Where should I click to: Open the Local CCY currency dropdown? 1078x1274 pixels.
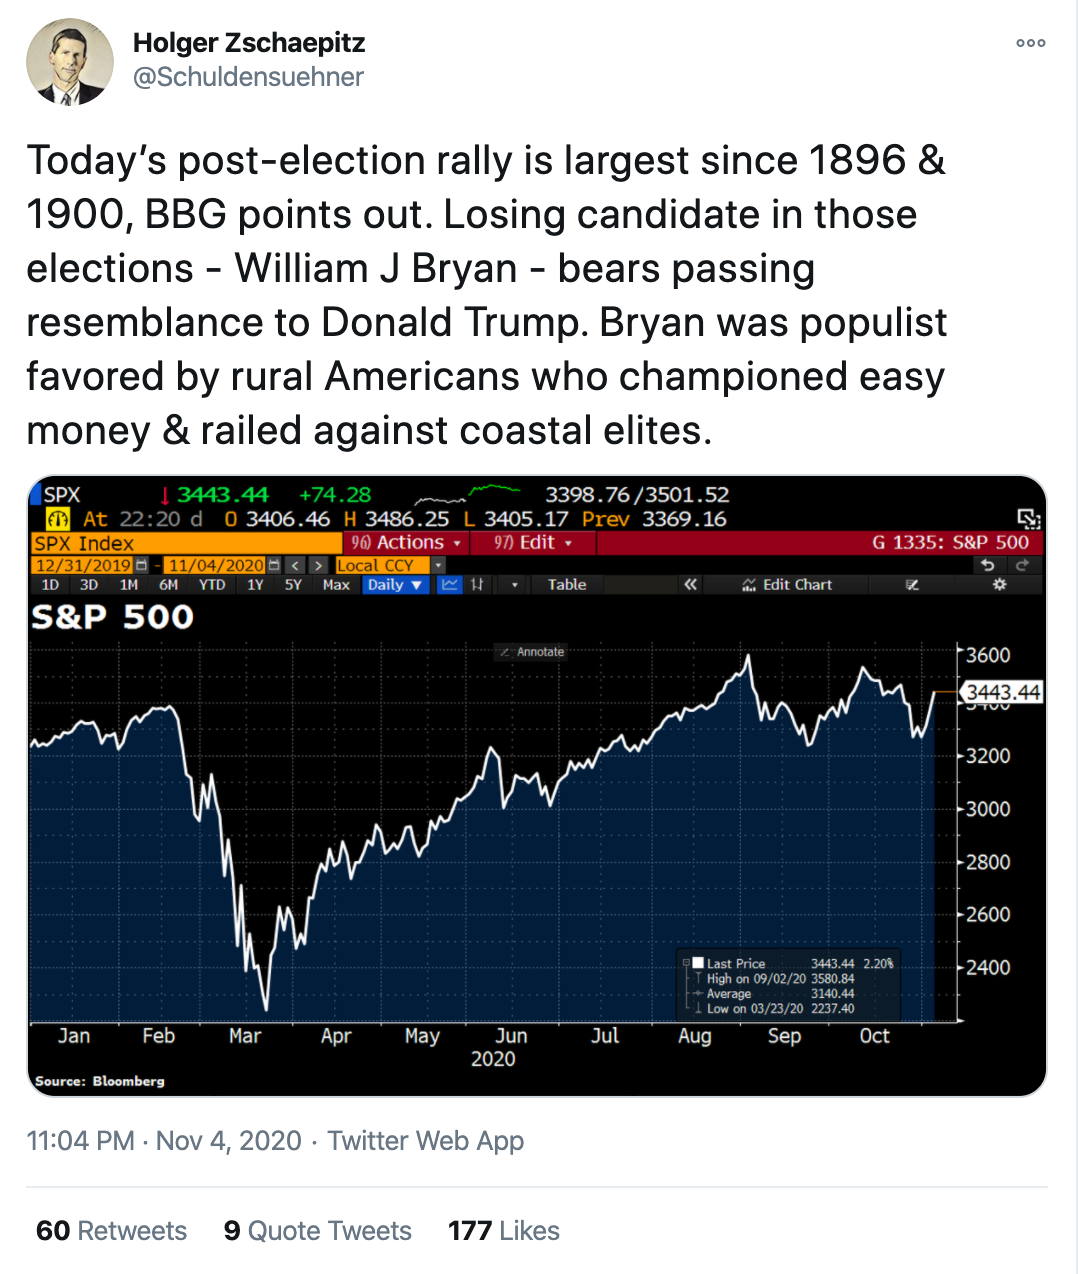[437, 565]
